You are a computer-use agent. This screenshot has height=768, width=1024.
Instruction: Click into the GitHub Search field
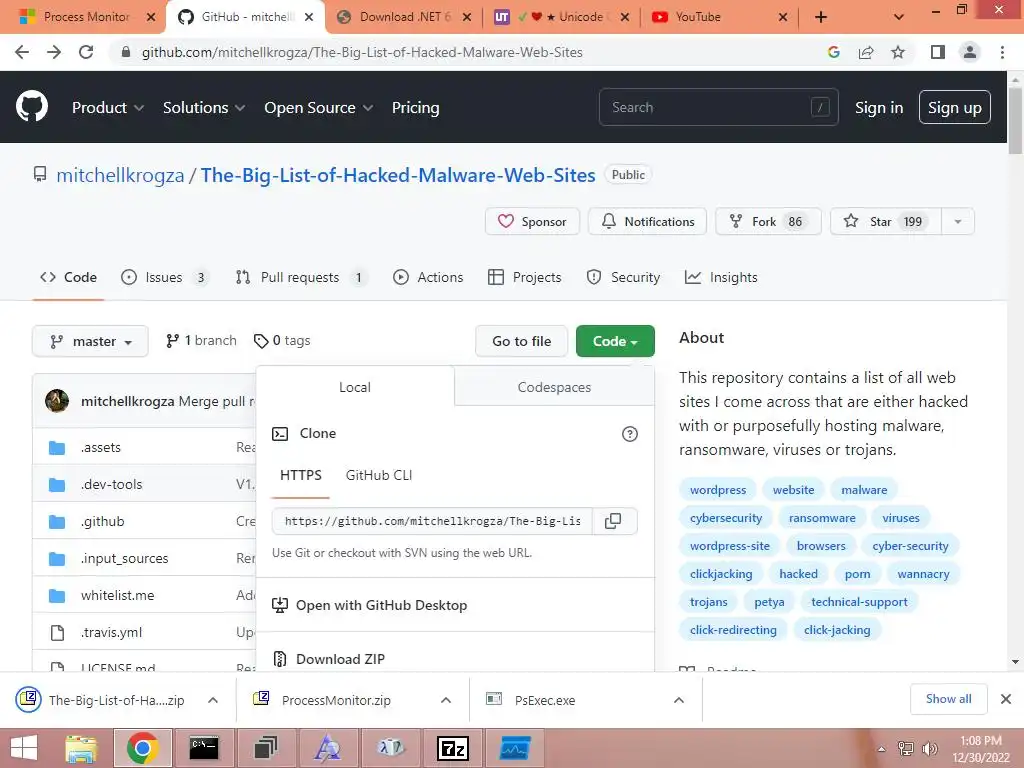coord(718,107)
